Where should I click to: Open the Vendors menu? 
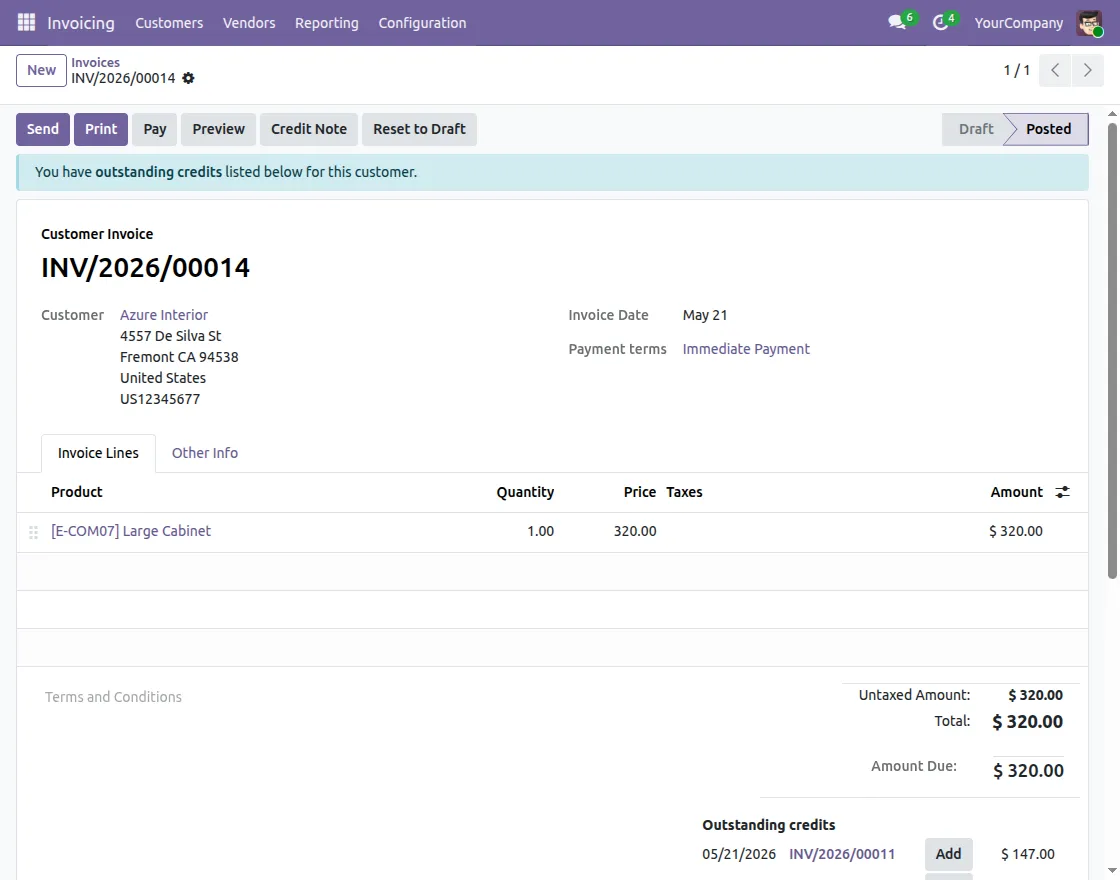[249, 23]
